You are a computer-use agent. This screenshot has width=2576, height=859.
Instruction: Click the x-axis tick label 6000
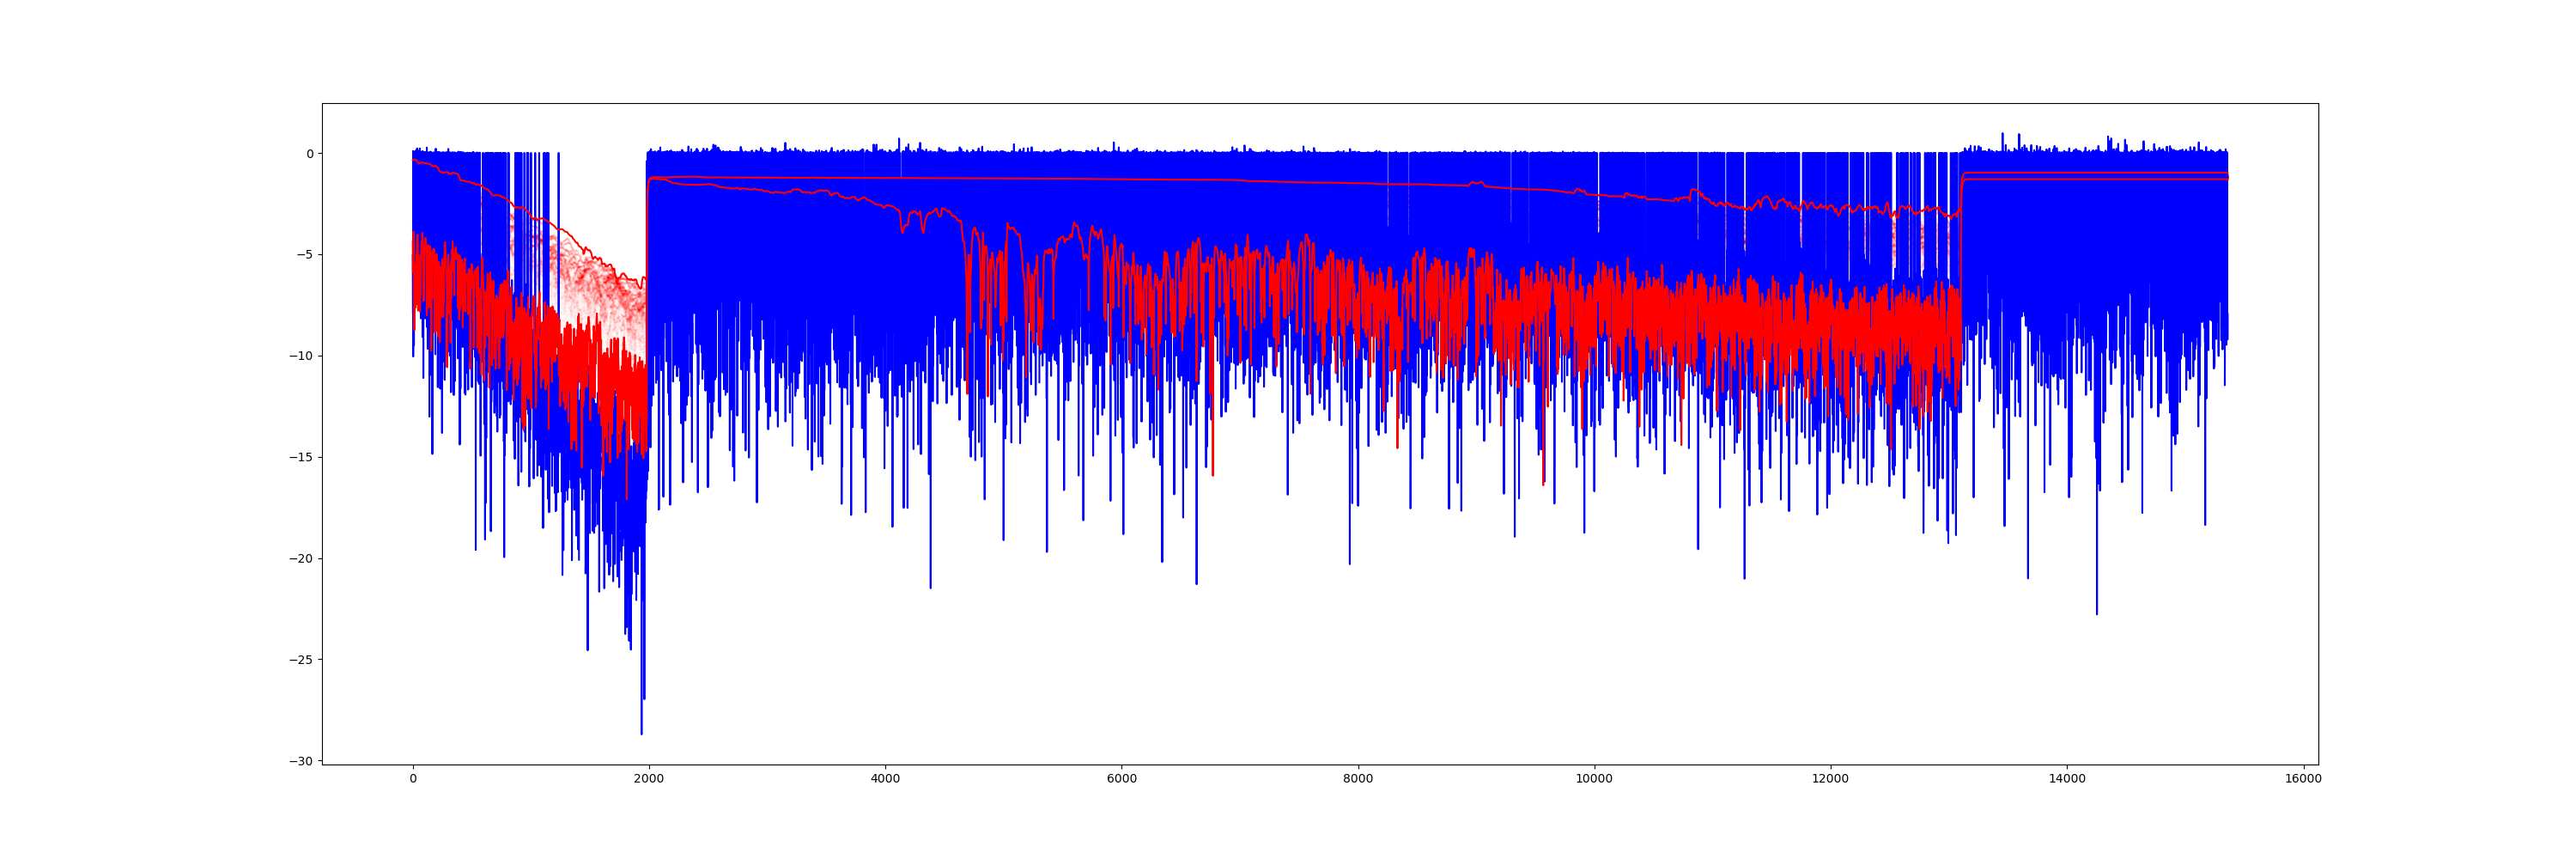click(1122, 779)
